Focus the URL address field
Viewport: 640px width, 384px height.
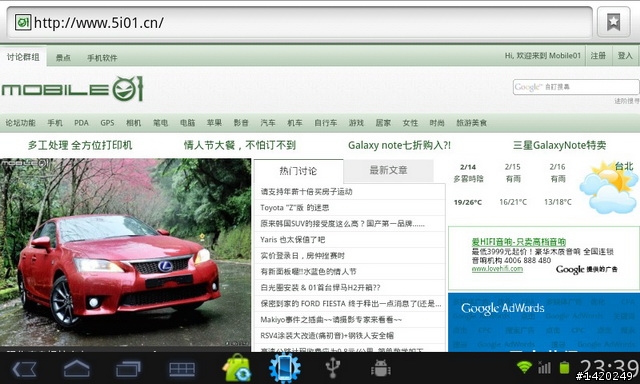(299, 22)
